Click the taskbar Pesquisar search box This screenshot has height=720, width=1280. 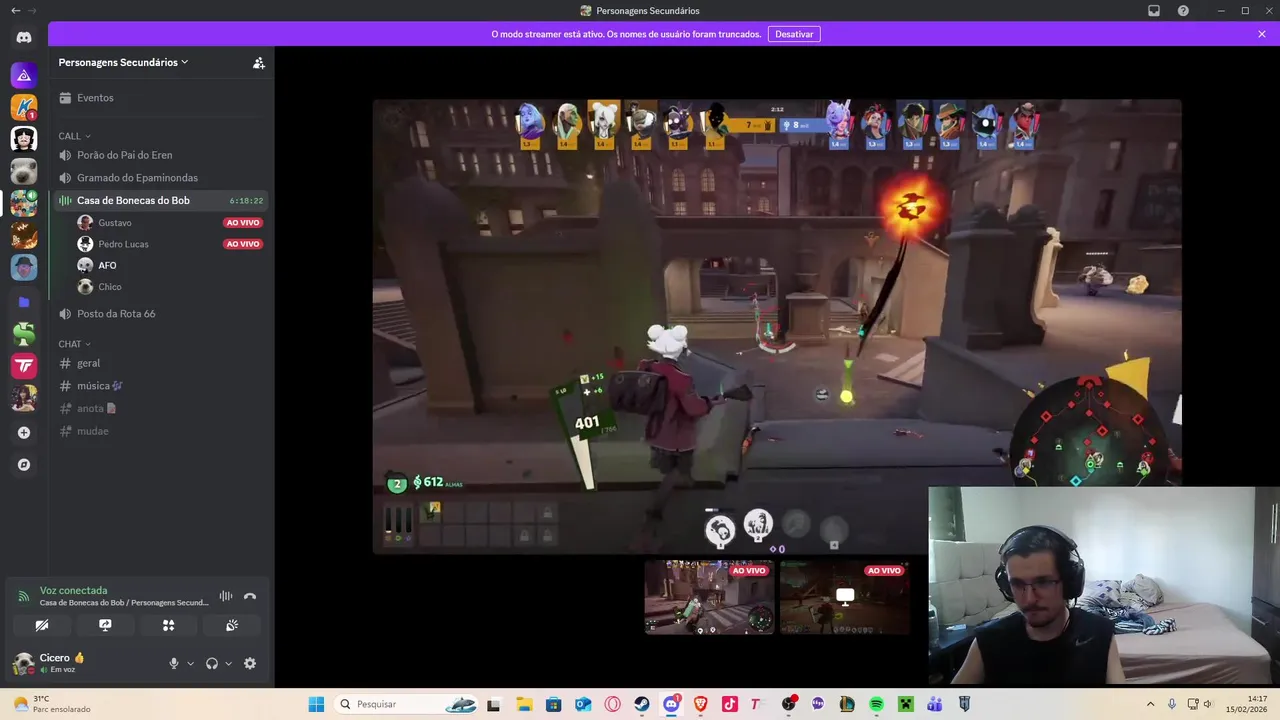[406, 704]
